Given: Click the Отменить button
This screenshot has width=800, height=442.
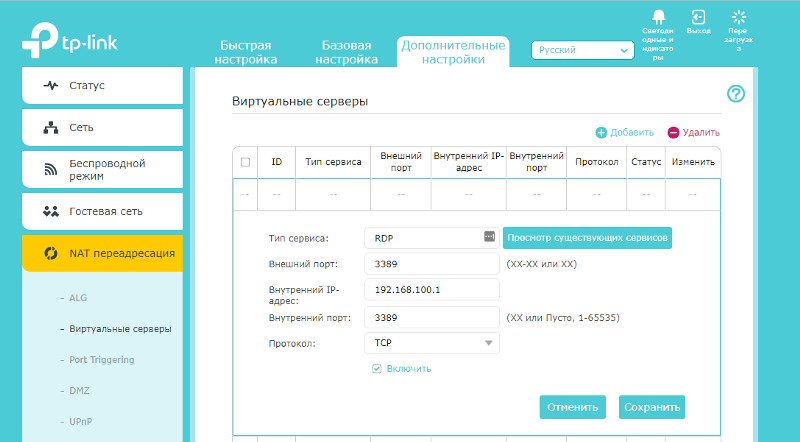Looking at the screenshot, I should pos(572,407).
